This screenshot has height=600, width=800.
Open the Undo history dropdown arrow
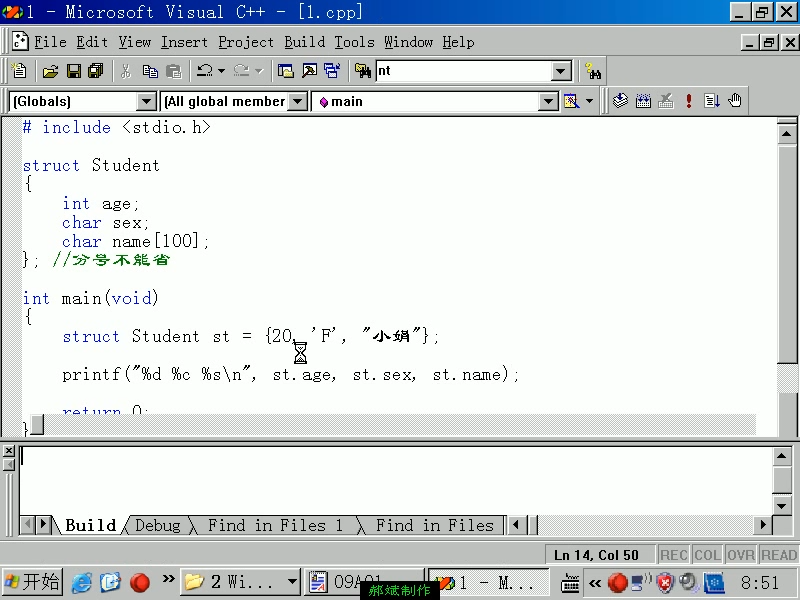[221, 71]
